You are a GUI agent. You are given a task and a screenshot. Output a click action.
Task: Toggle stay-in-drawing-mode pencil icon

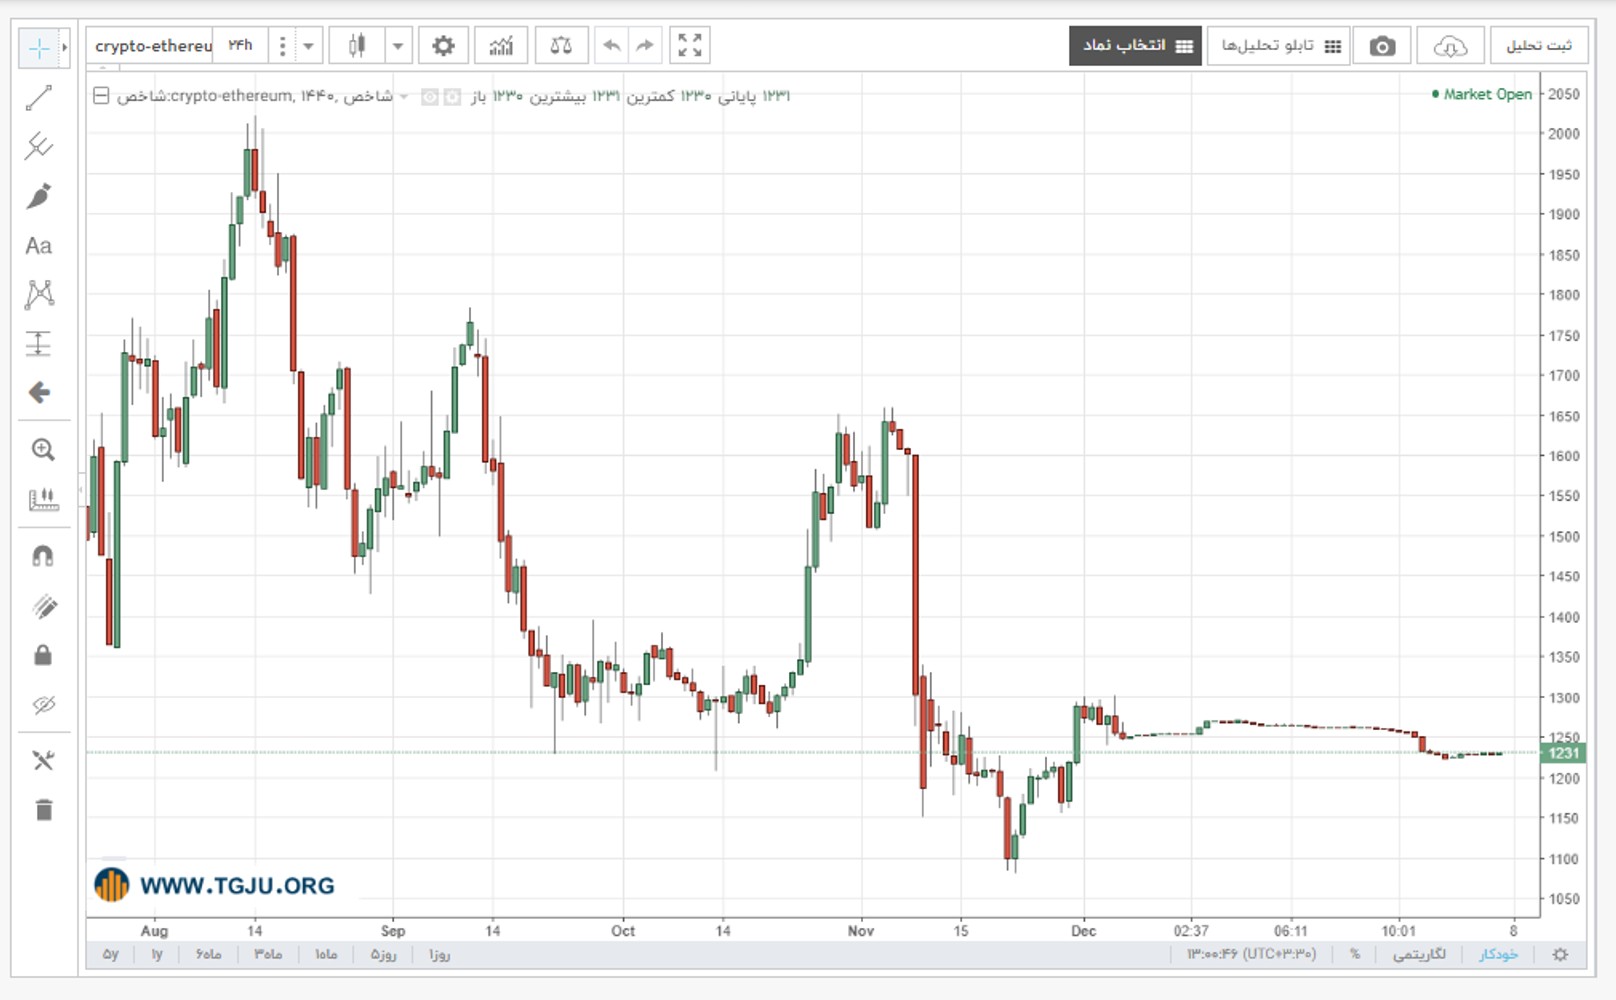[43, 606]
